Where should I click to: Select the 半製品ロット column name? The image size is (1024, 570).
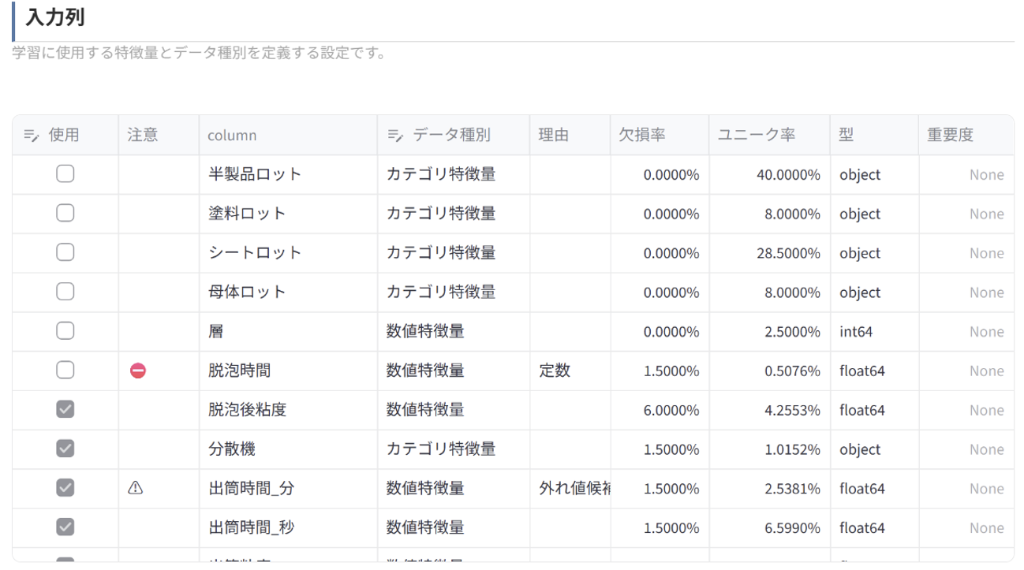(x=255, y=174)
